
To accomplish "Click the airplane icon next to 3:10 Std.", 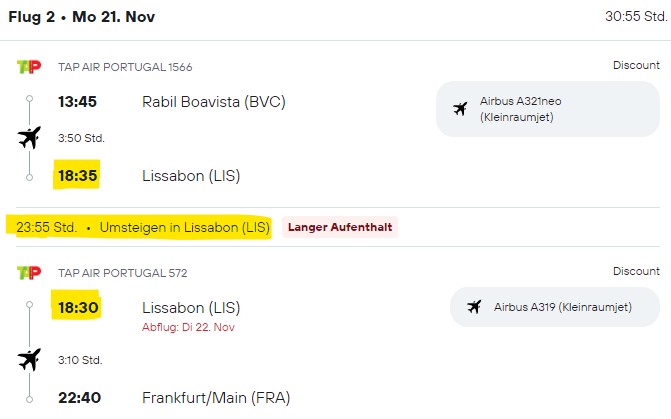I will tap(29, 360).
